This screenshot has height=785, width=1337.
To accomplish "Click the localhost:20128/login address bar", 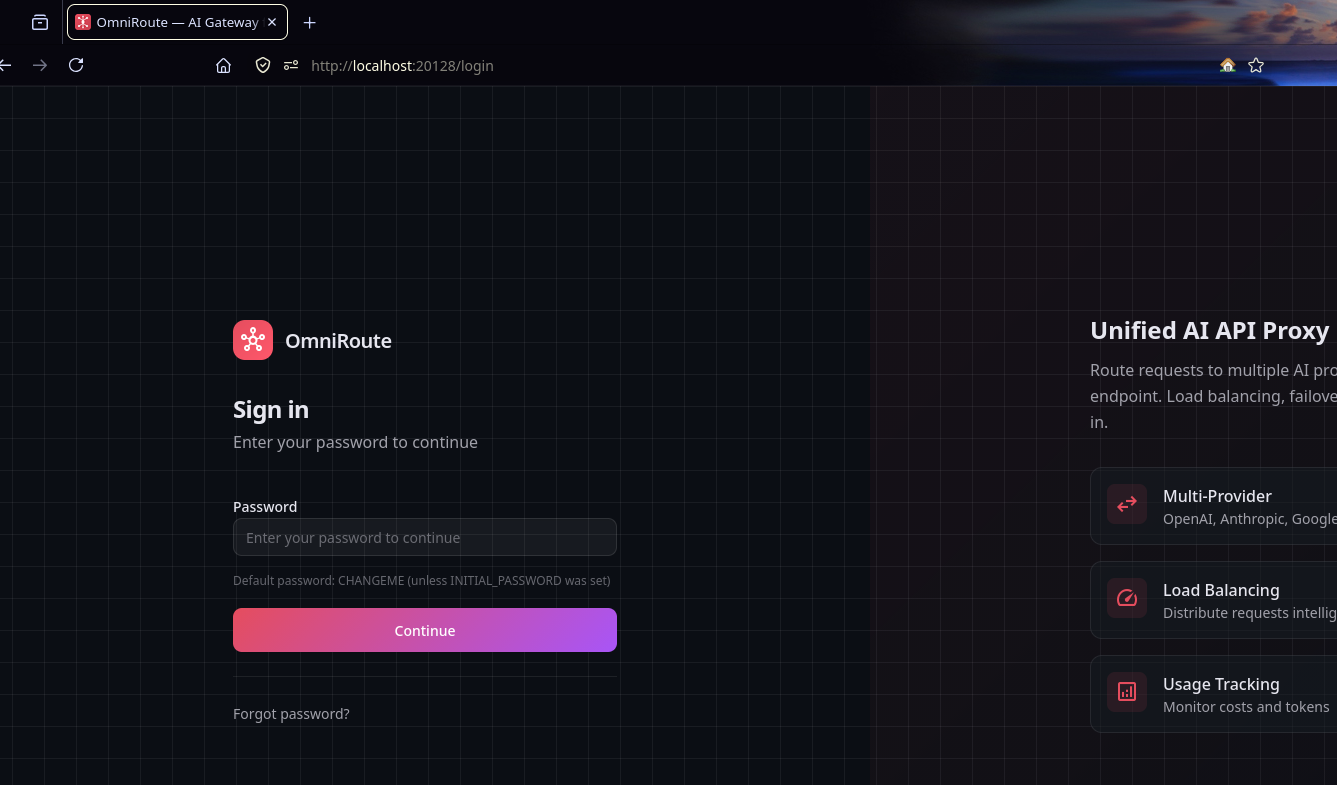I will 402,66.
